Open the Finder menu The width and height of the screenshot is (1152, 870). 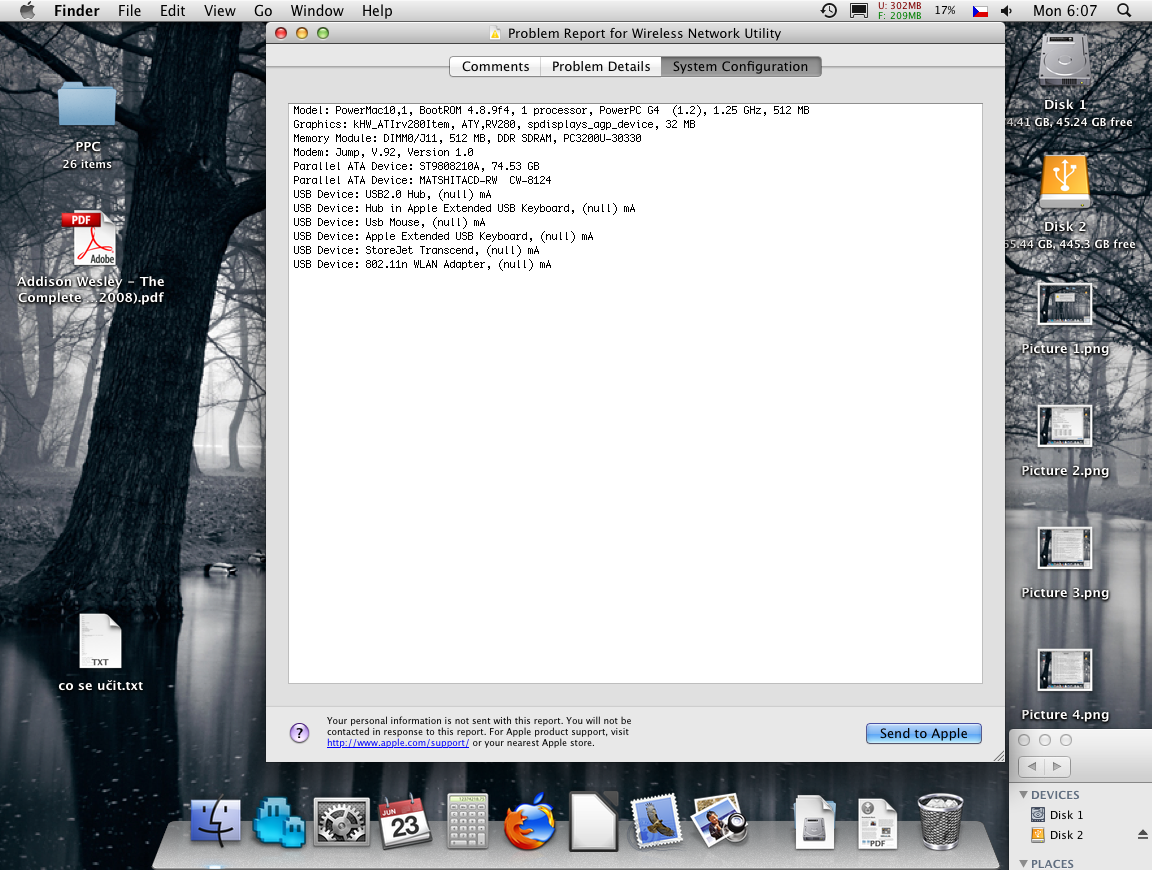click(x=76, y=10)
